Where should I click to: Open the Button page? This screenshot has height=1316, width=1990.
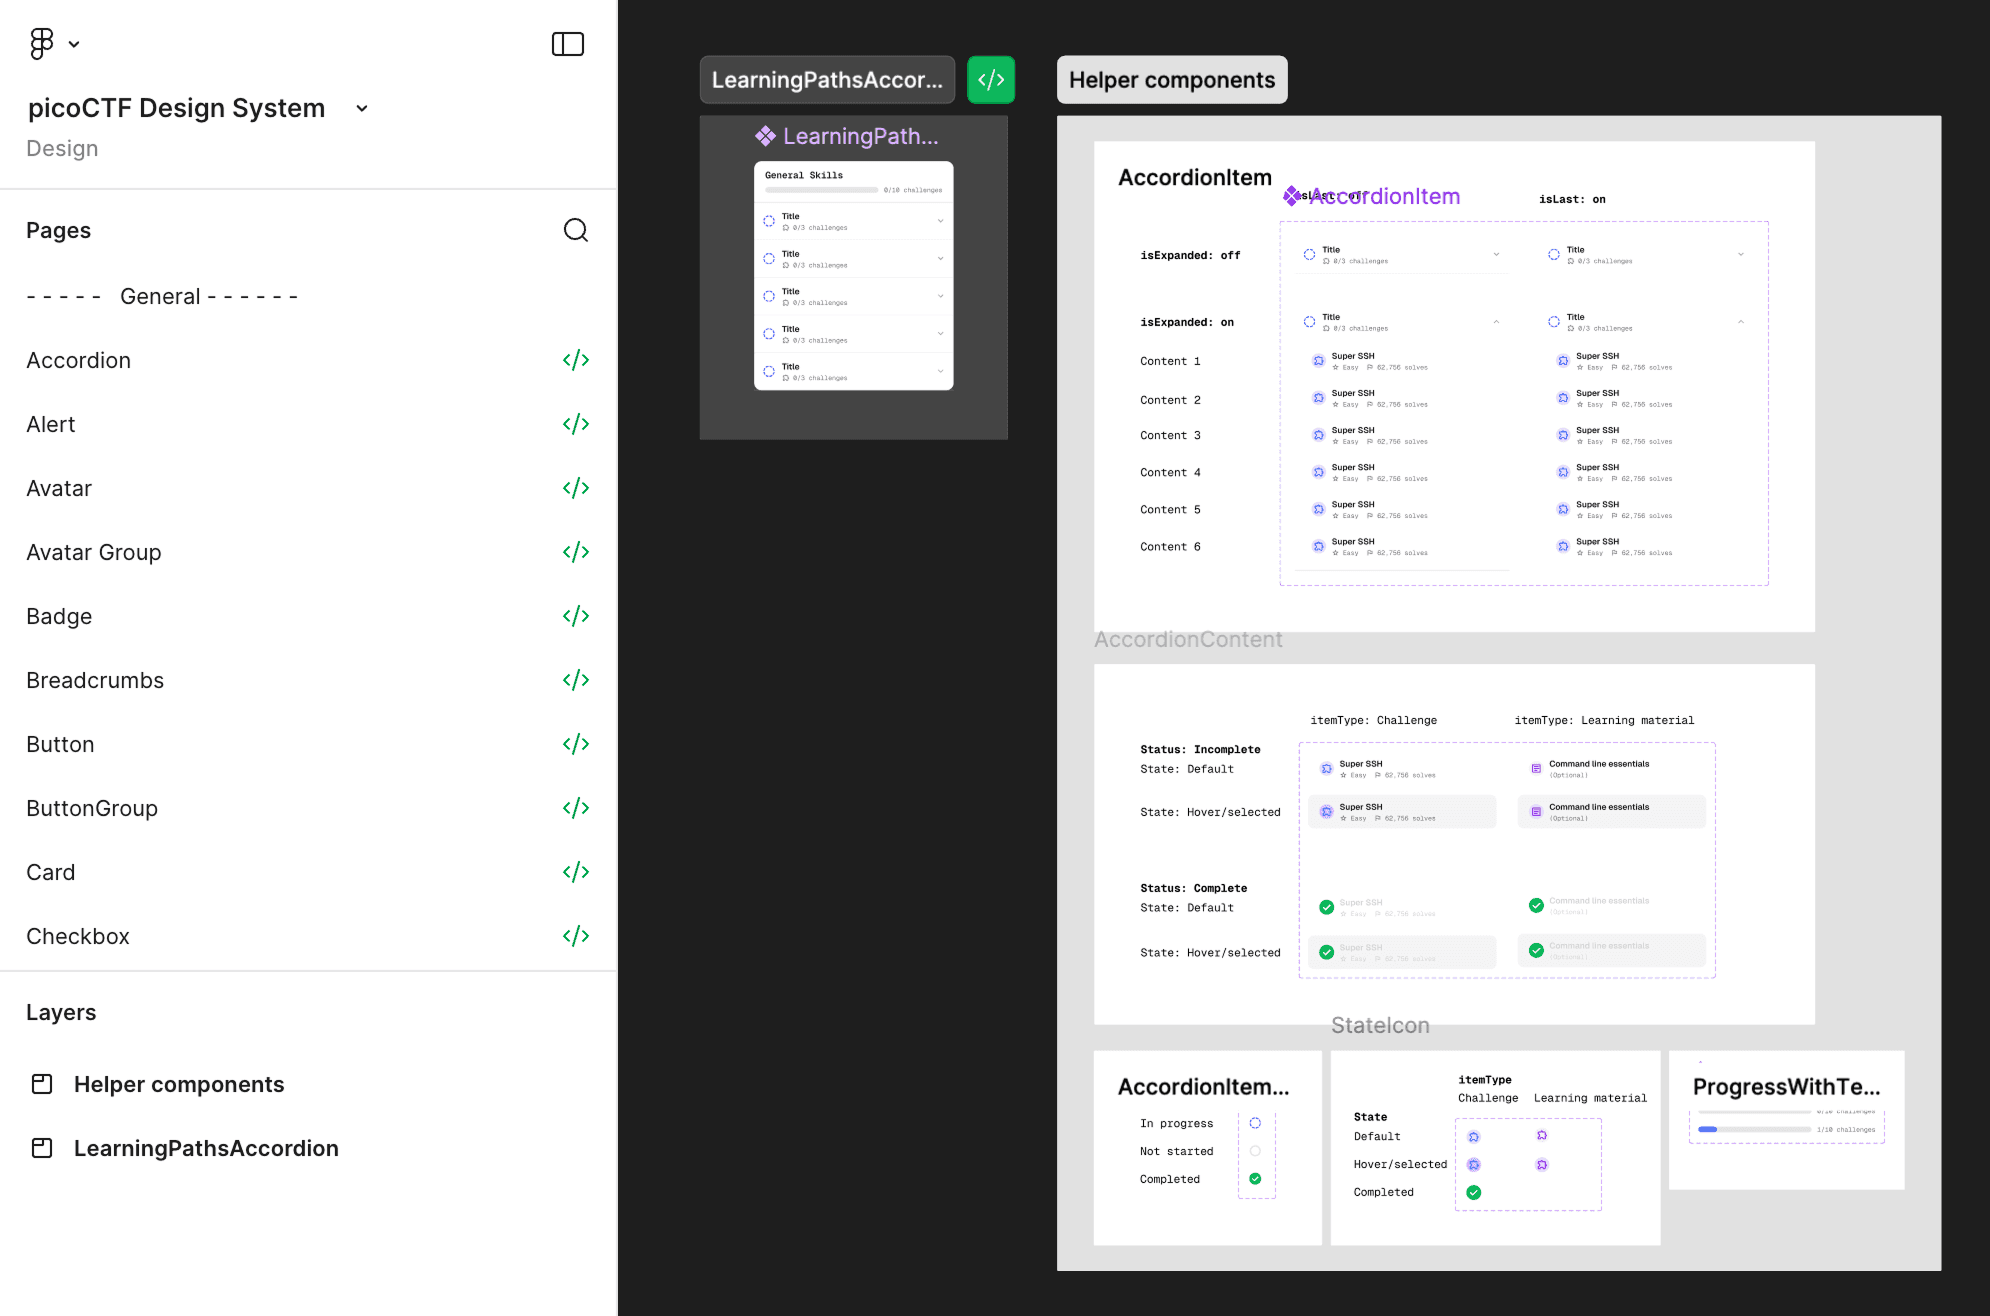click(x=60, y=744)
